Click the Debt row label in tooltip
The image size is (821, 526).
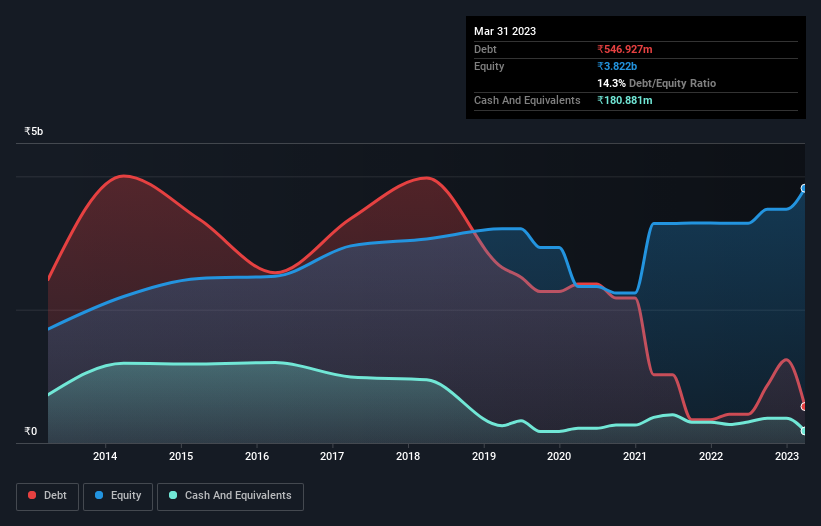tap(485, 49)
